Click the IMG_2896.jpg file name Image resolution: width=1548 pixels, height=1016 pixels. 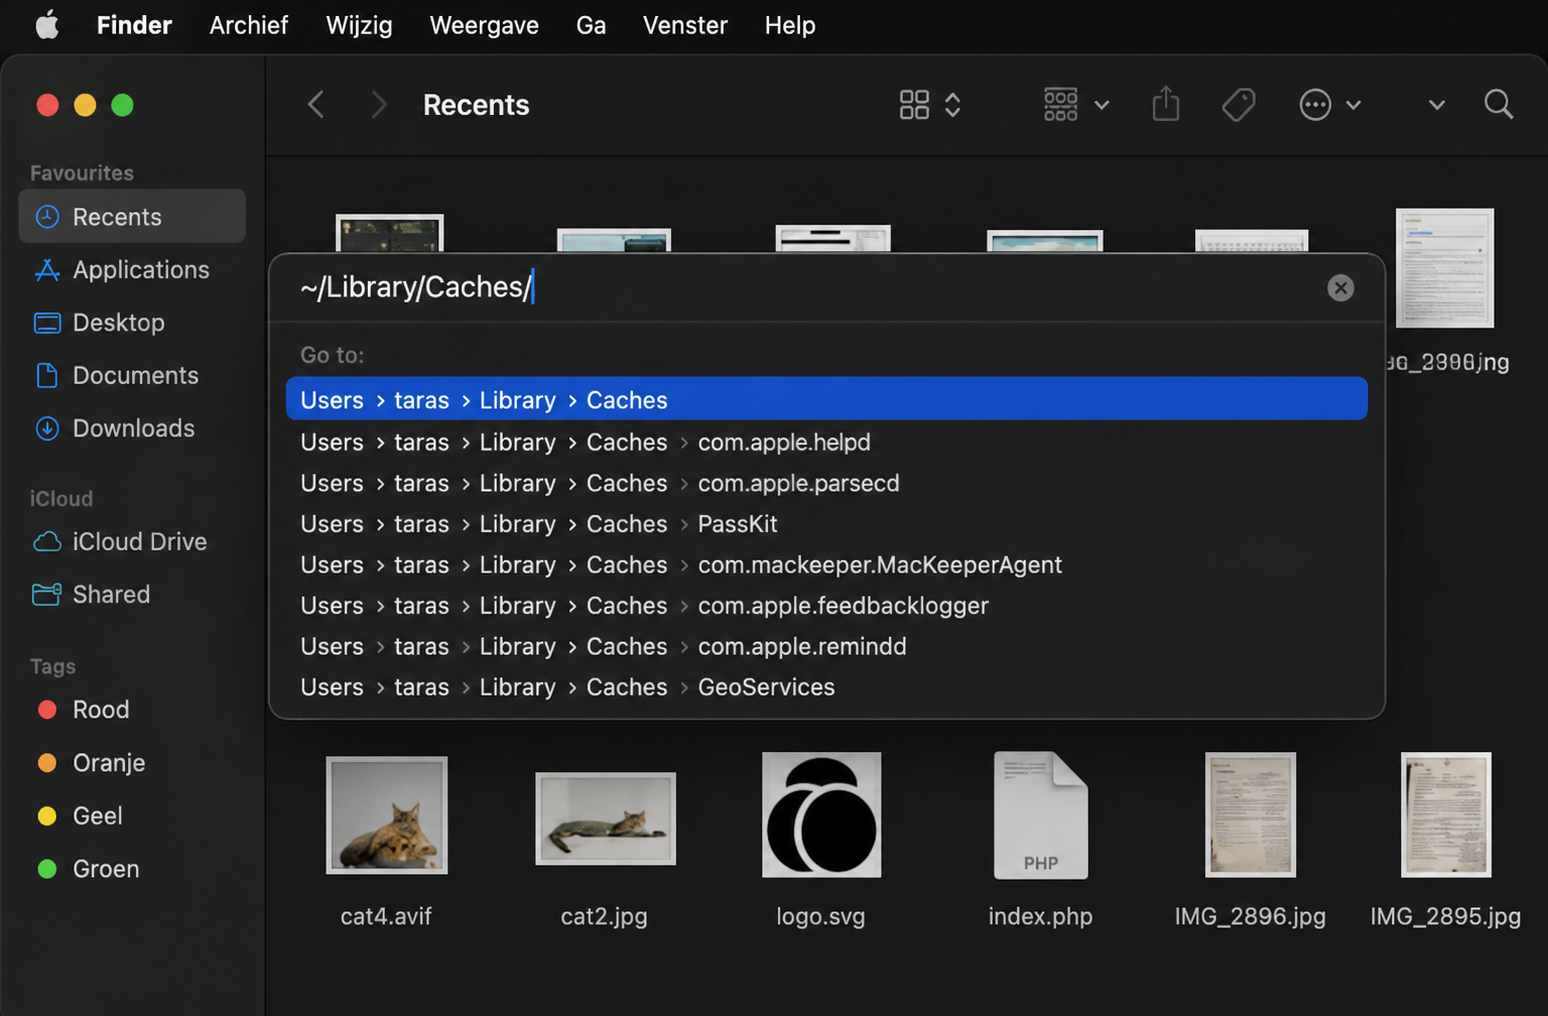pos(1250,916)
